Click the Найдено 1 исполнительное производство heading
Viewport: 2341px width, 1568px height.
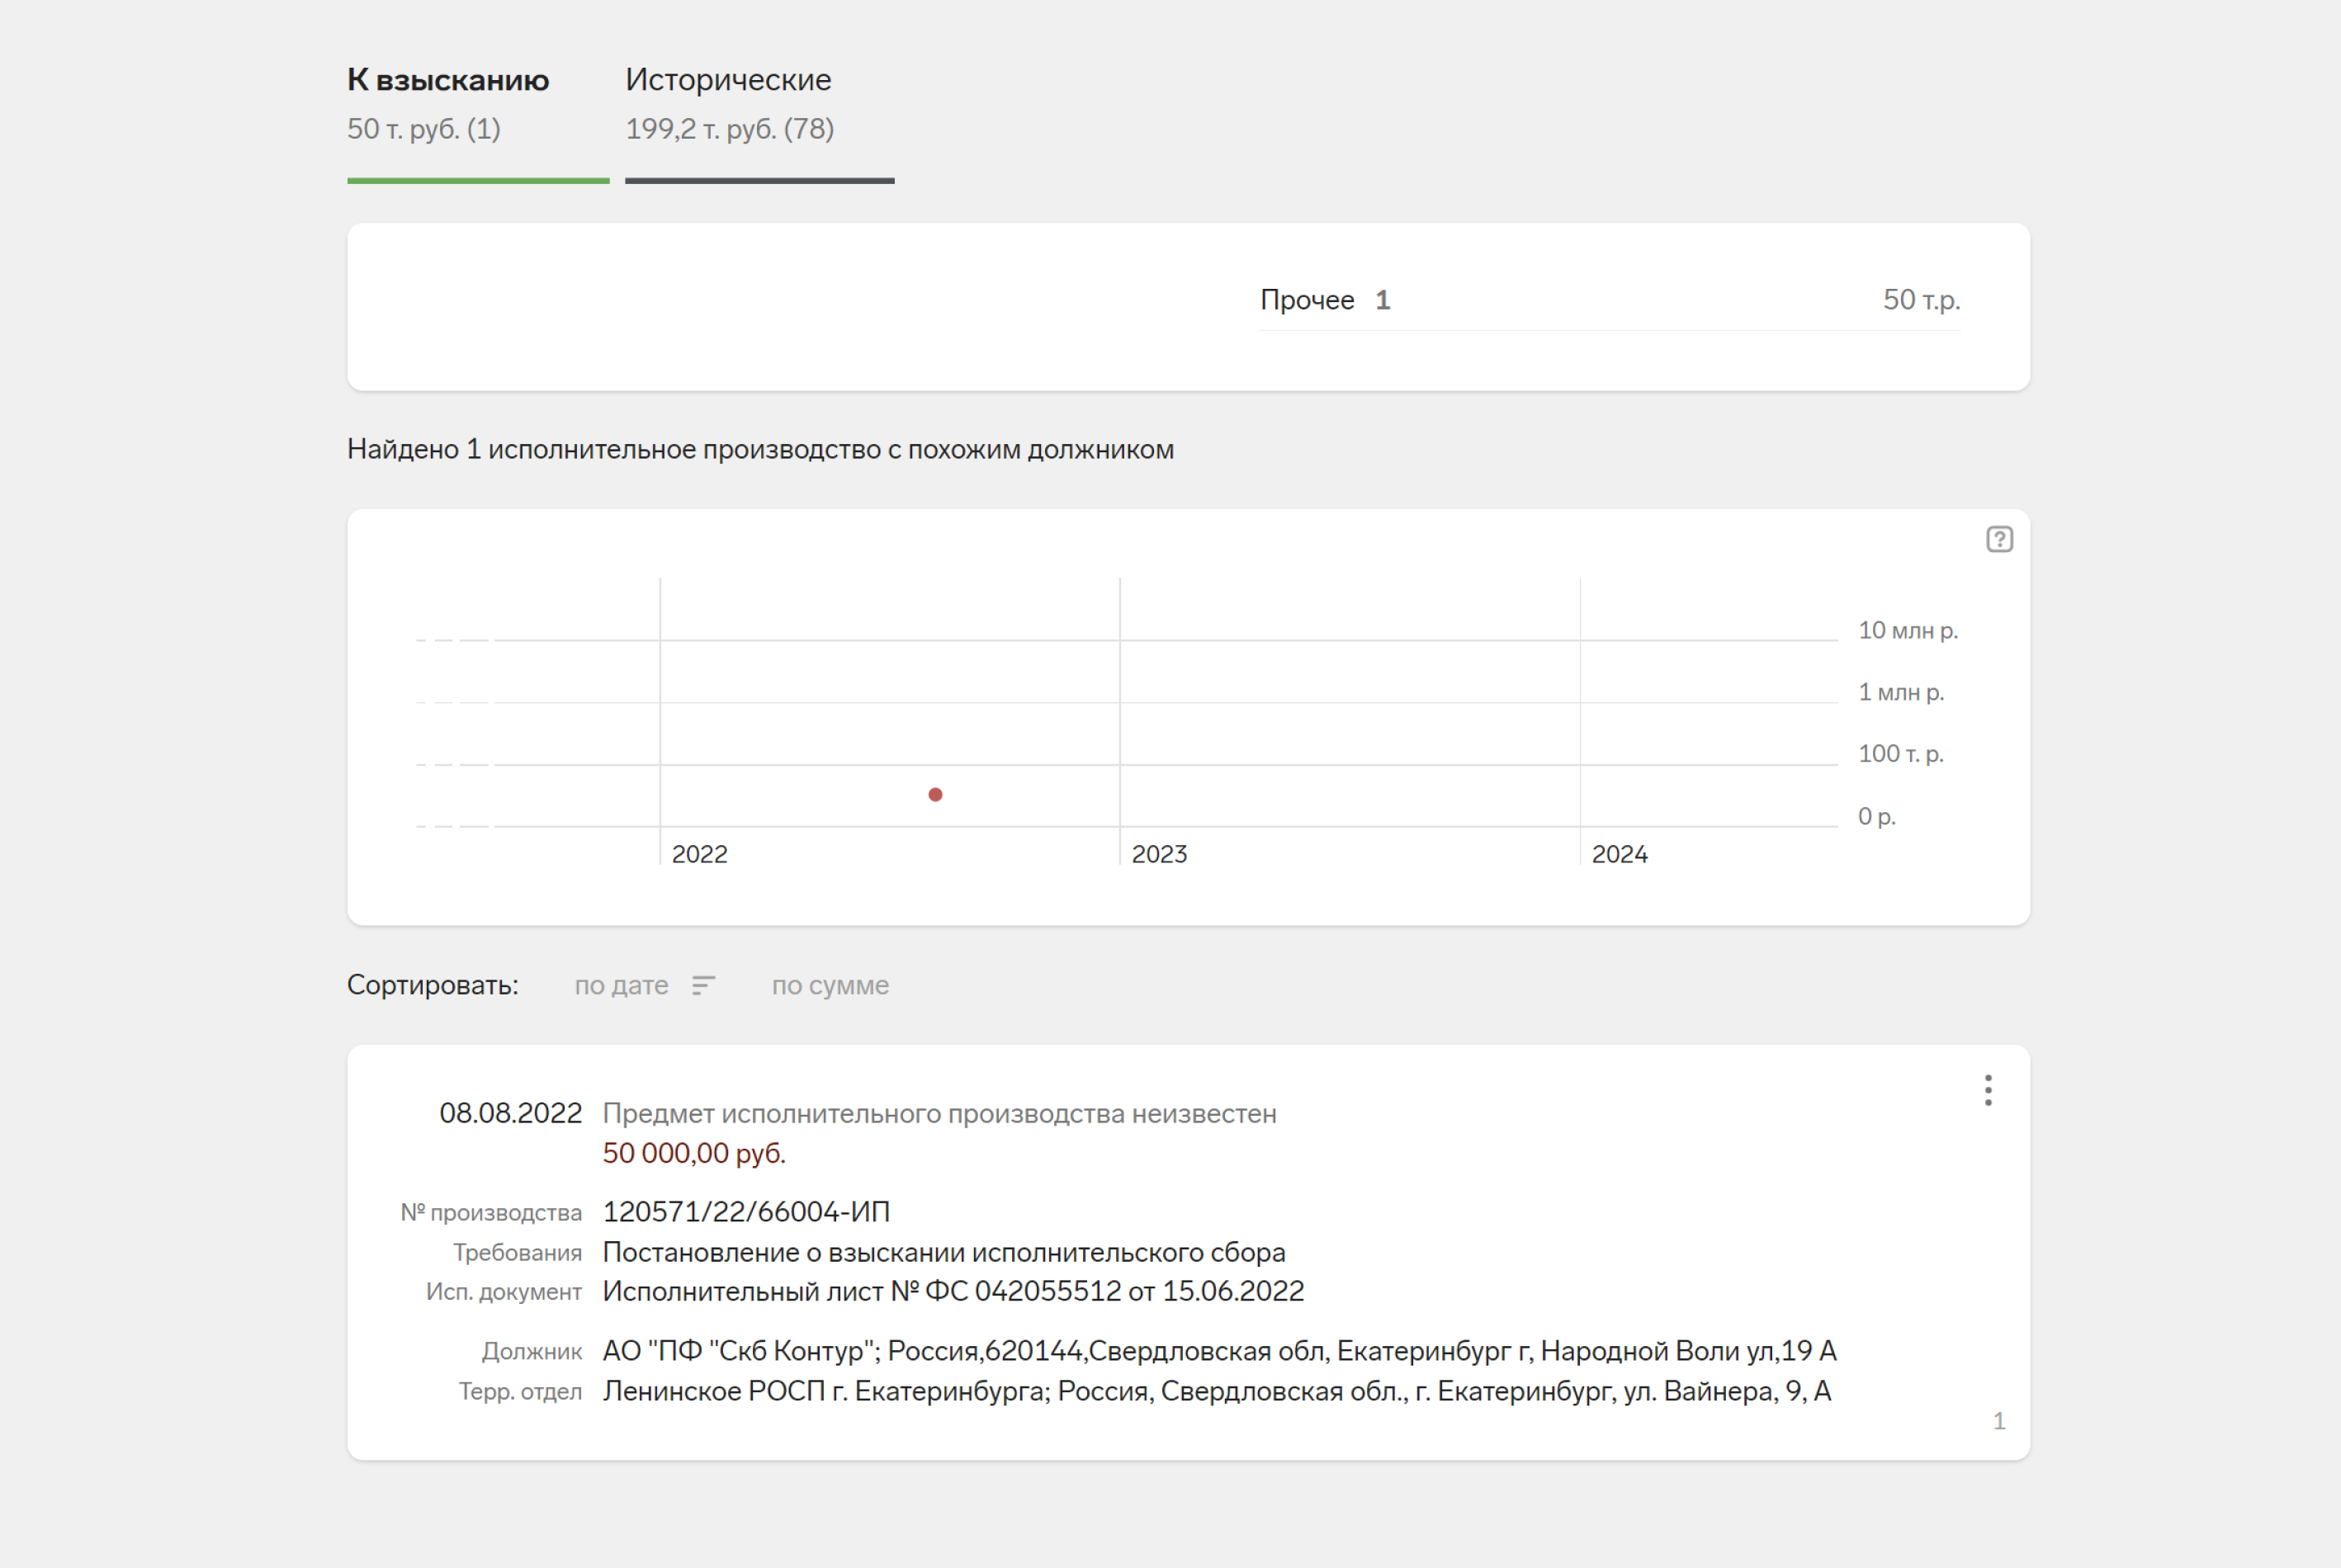[x=760, y=450]
